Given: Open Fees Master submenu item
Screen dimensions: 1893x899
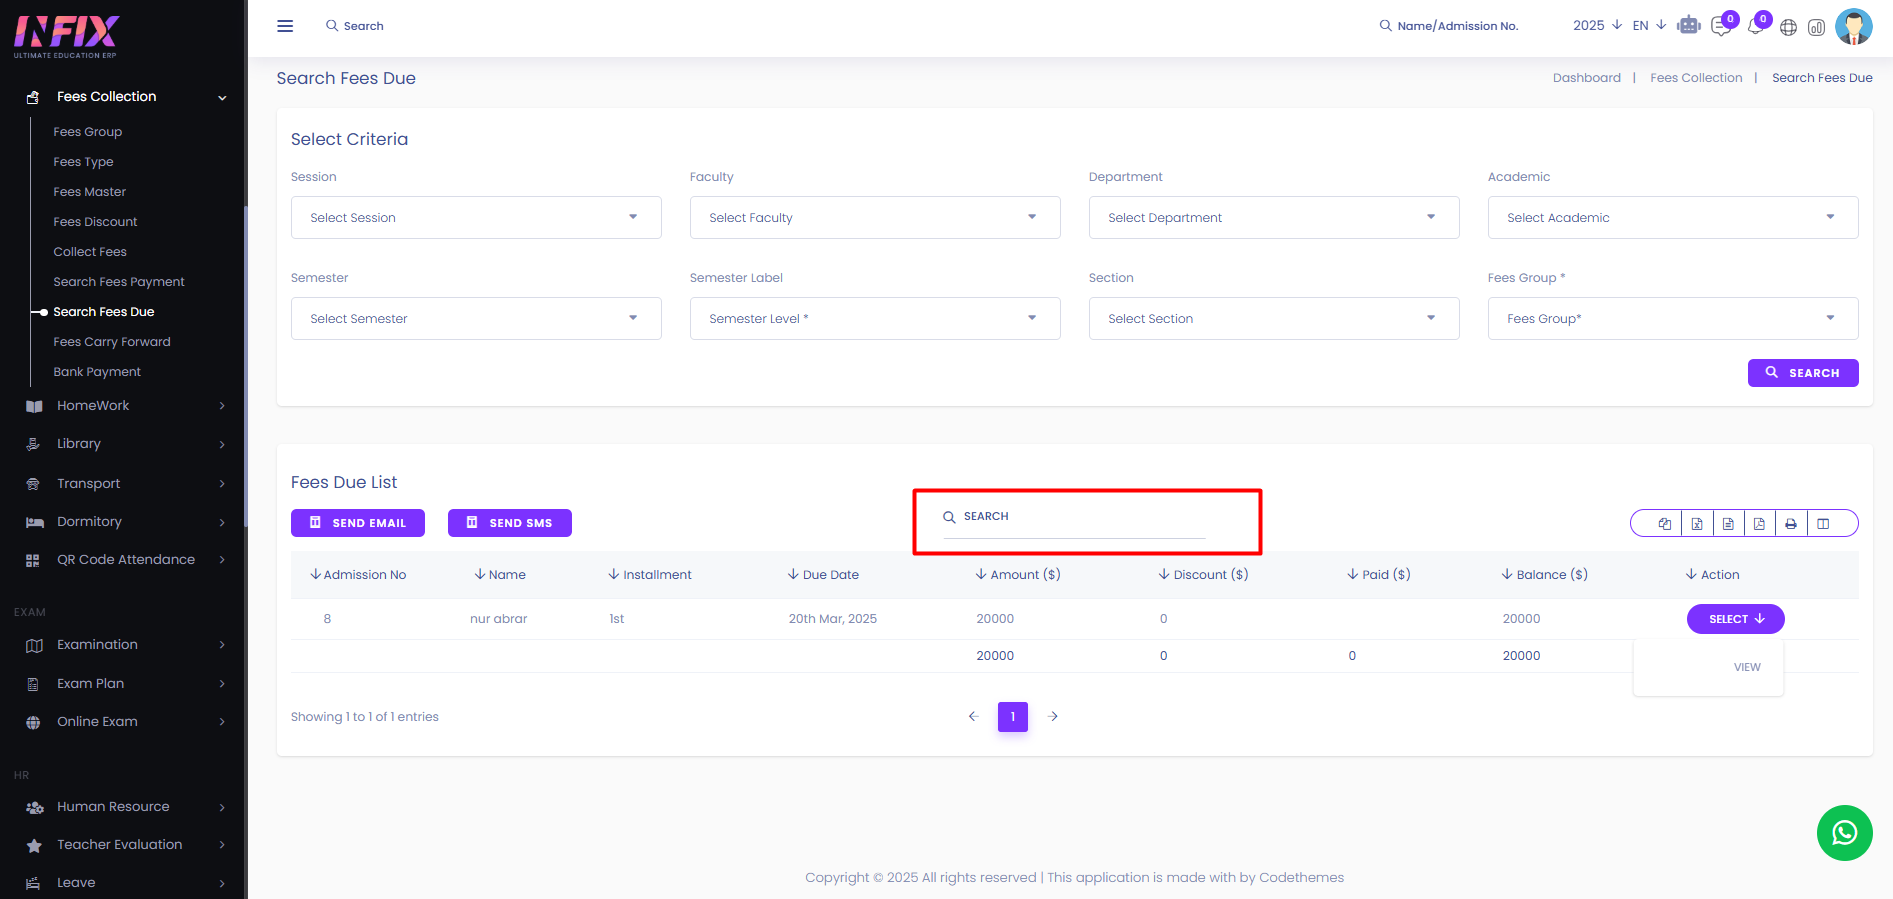Looking at the screenshot, I should [x=90, y=192].
